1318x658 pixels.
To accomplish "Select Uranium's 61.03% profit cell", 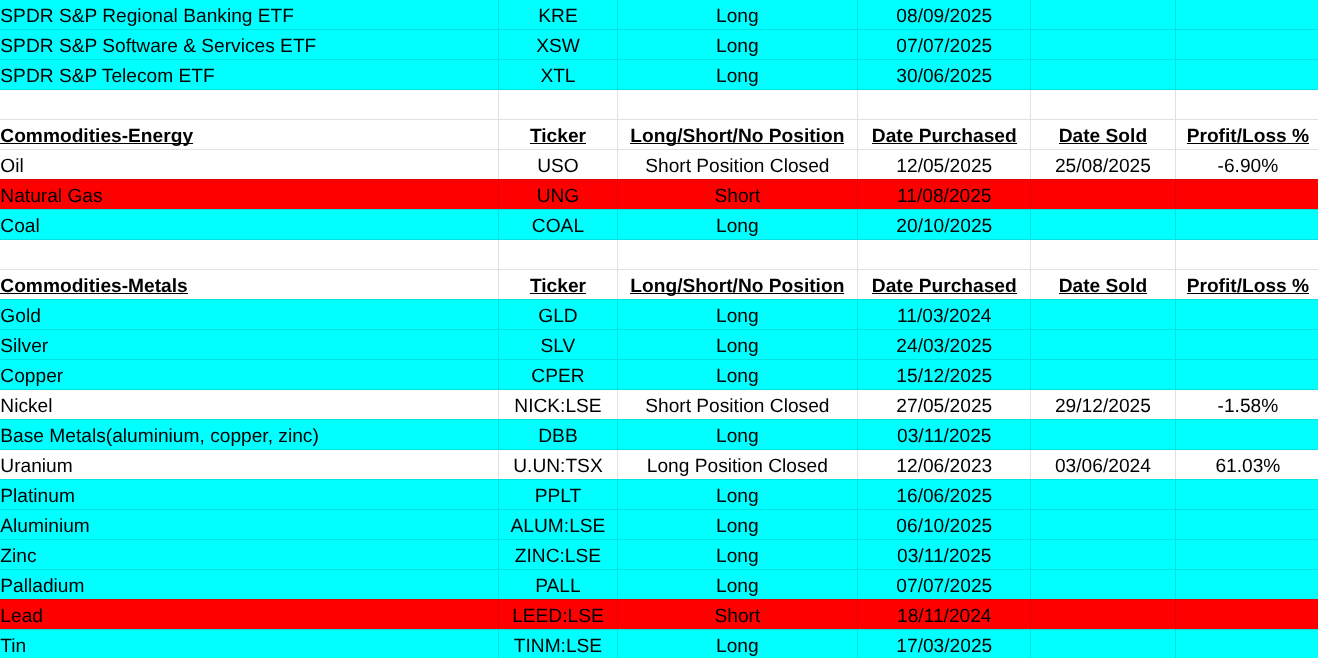I will (x=1246, y=466).
